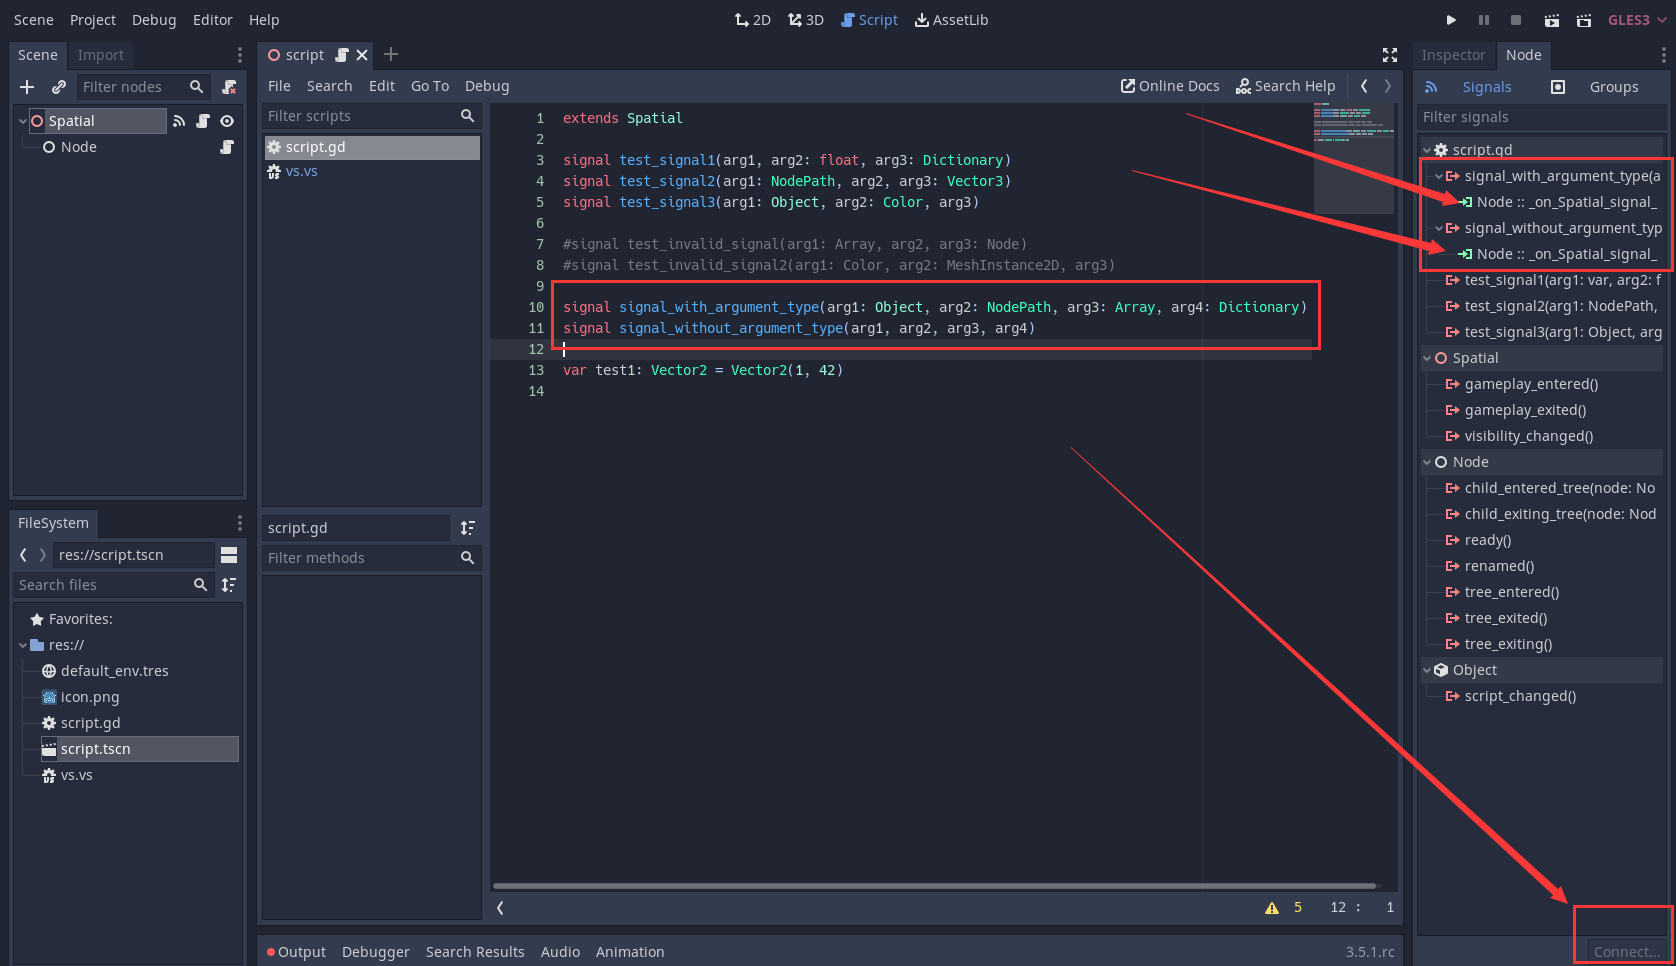This screenshot has height=966, width=1676.
Task: Collapse signal_without_argument_type signal connections
Action: (x=1439, y=228)
